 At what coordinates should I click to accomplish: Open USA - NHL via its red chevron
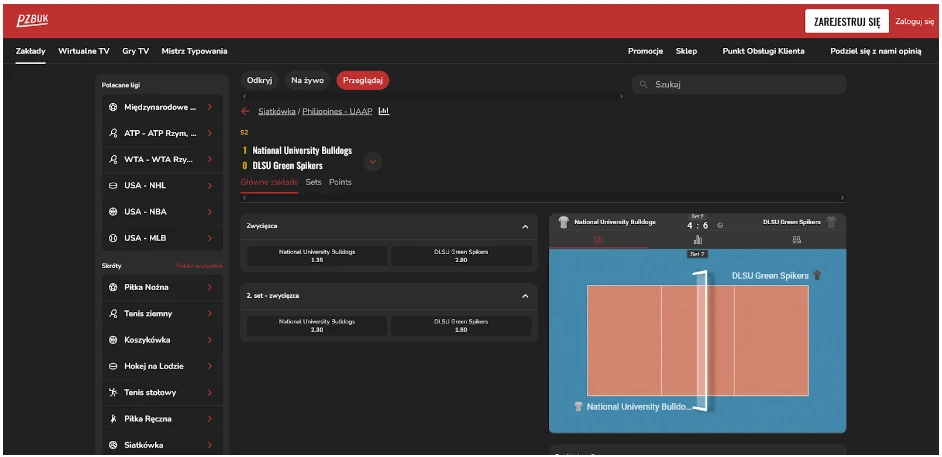click(210, 186)
